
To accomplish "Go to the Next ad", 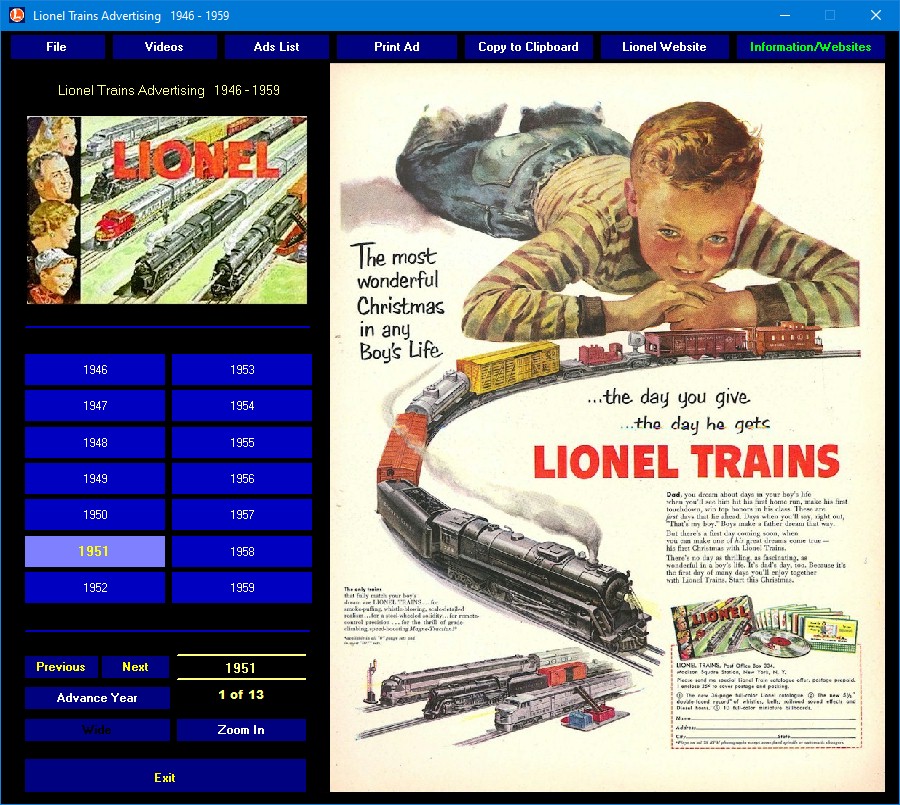I will tap(135, 667).
